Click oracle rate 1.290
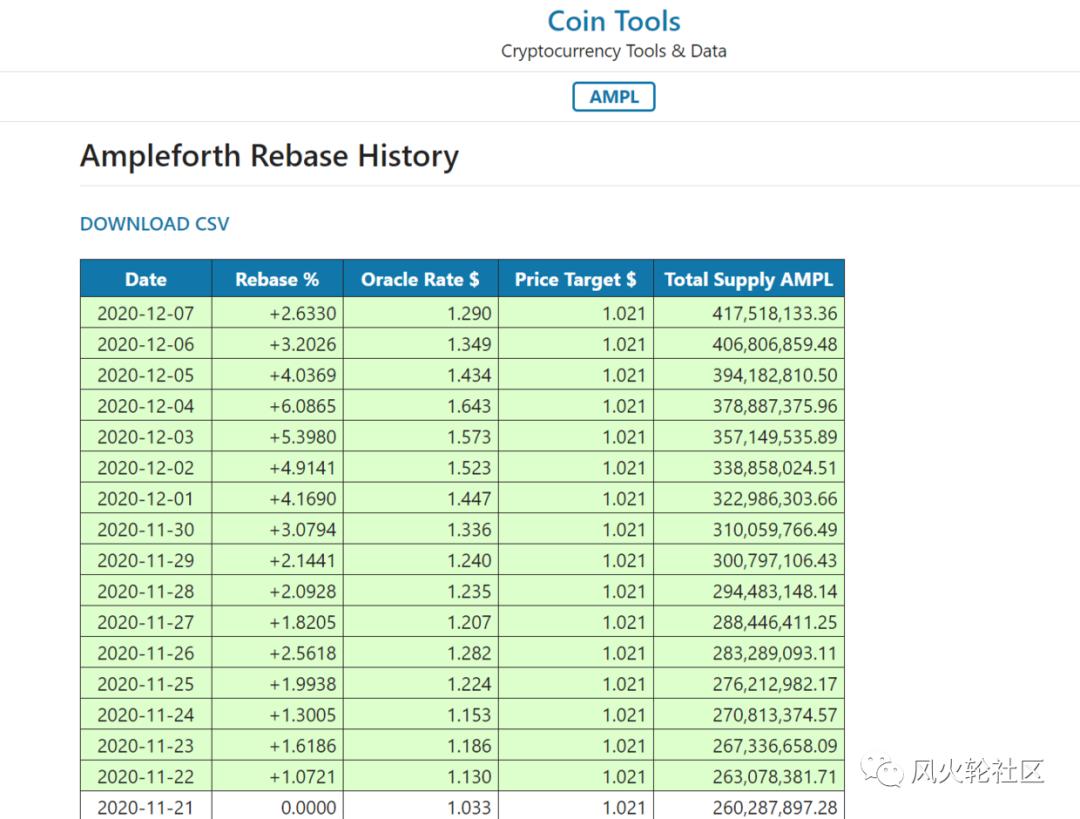The image size is (1080, 819). coord(469,313)
